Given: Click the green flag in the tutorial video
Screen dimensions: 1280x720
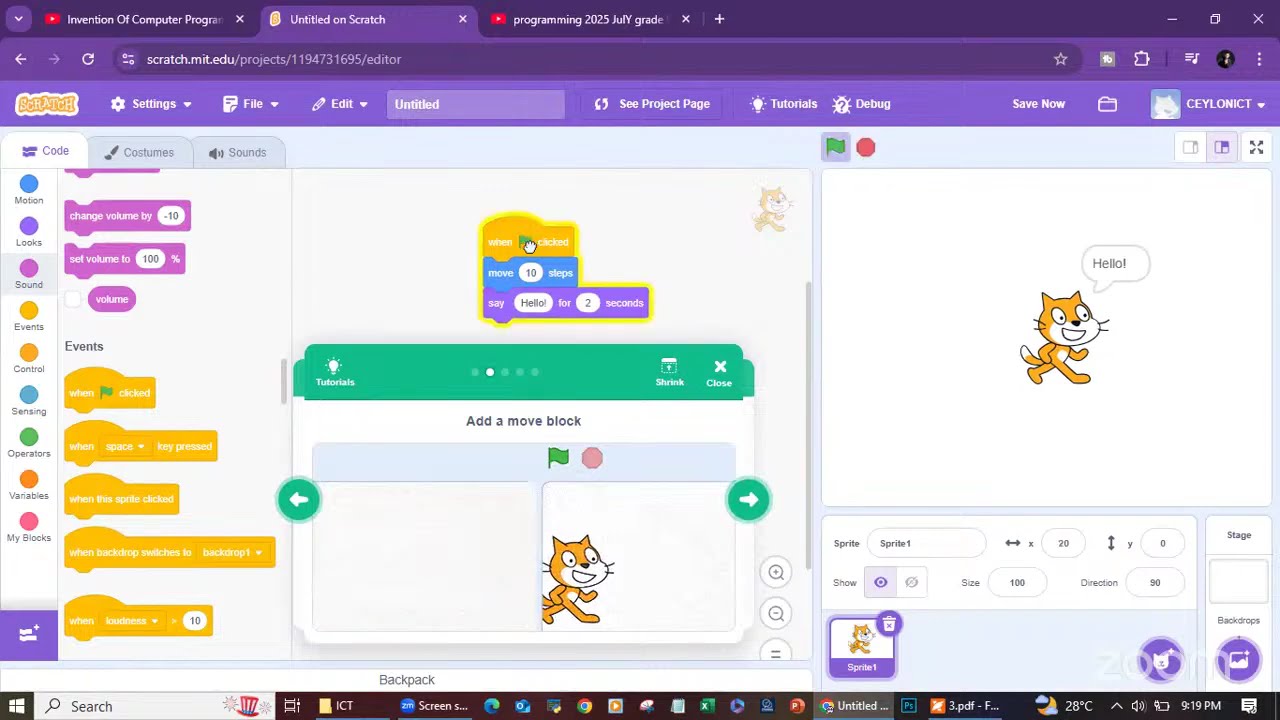Looking at the screenshot, I should coord(558,458).
